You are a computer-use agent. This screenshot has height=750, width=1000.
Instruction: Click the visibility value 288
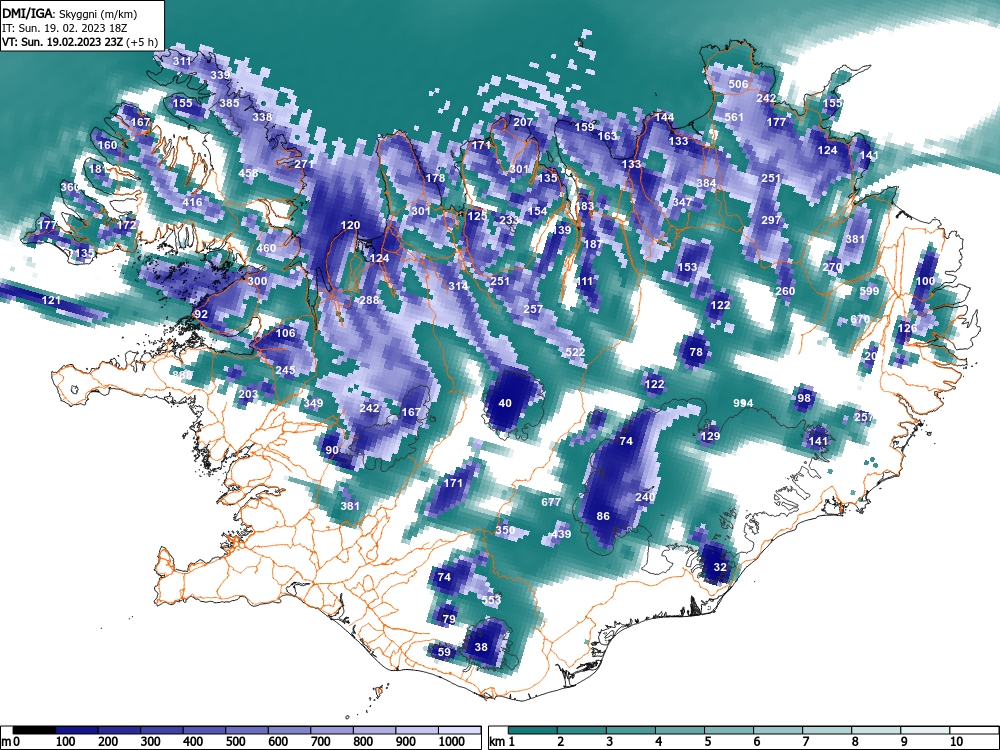click(x=369, y=300)
